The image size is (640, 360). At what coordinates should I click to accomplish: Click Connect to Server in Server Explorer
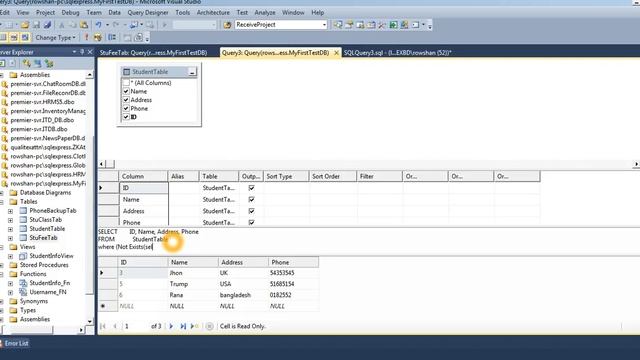point(38,64)
